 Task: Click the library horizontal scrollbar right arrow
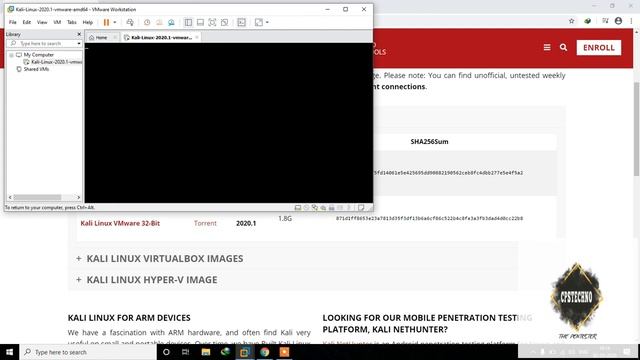coord(79,198)
